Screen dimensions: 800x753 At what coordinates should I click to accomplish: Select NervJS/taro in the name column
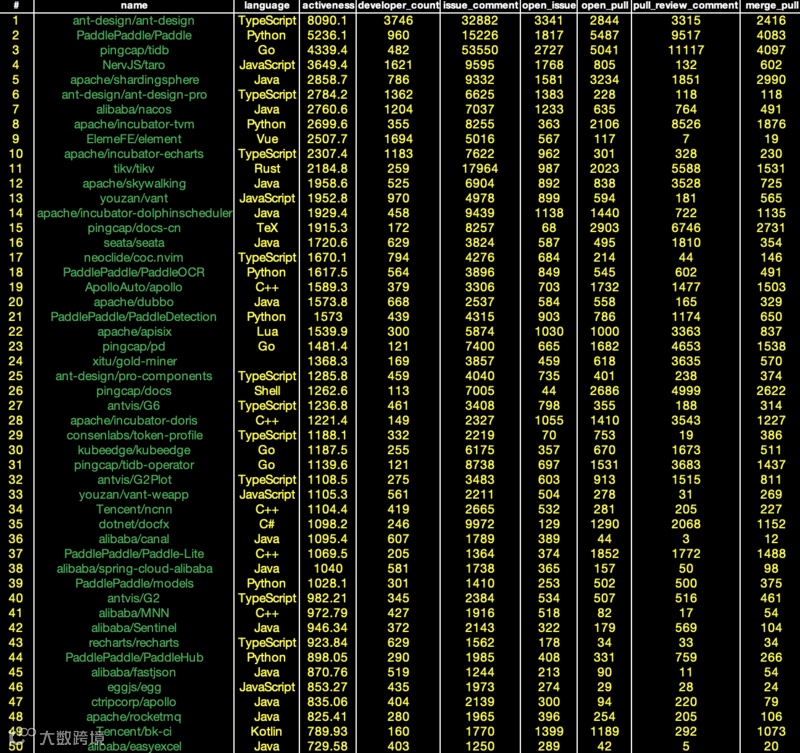[134, 65]
